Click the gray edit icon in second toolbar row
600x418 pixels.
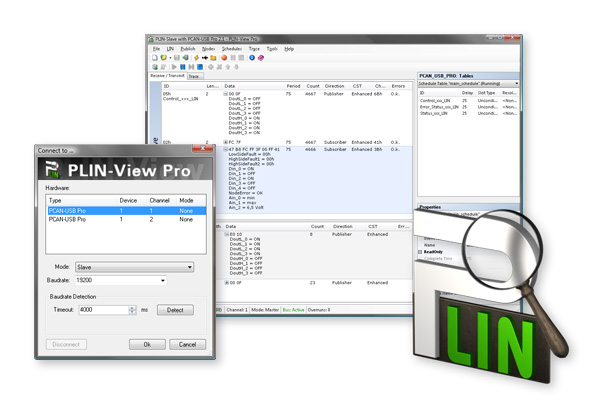pyautogui.click(x=163, y=67)
